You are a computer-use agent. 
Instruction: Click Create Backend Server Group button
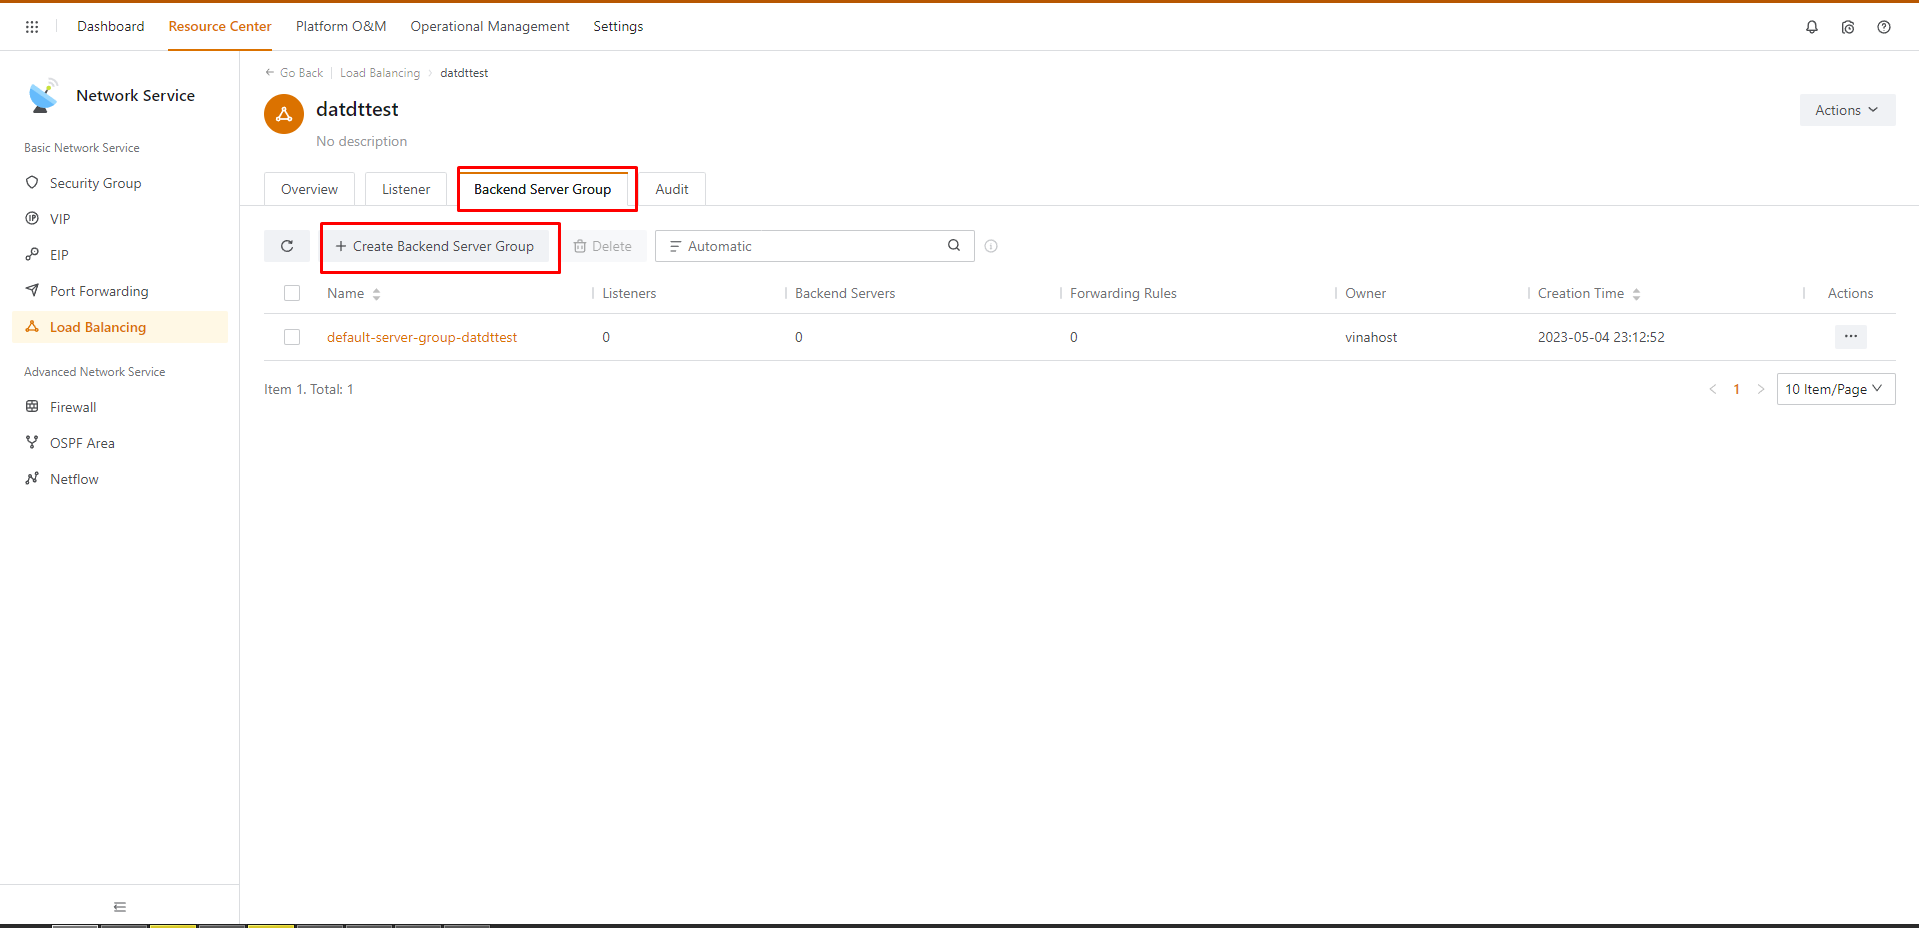435,246
